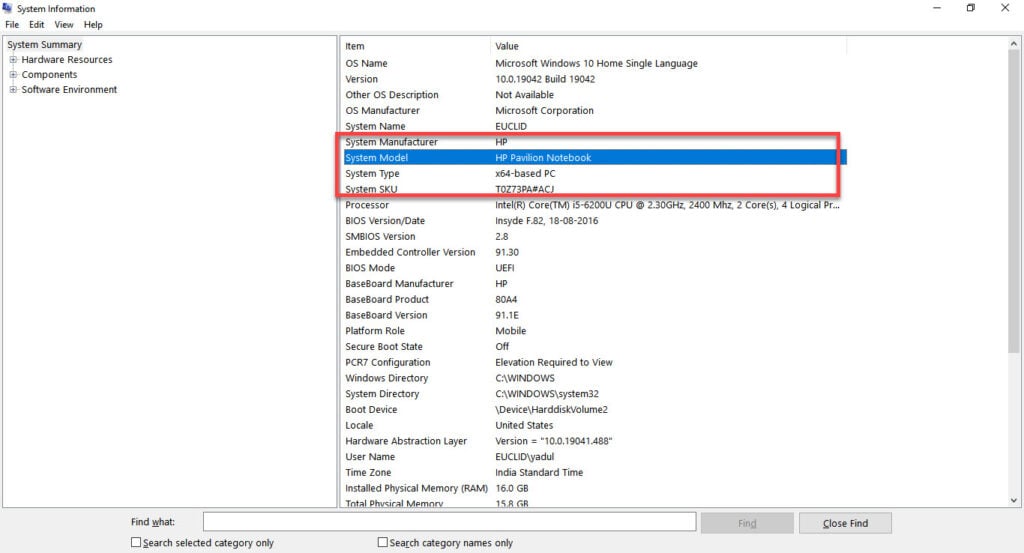
Task: Select the highlighted System Model row
Action: (x=595, y=157)
